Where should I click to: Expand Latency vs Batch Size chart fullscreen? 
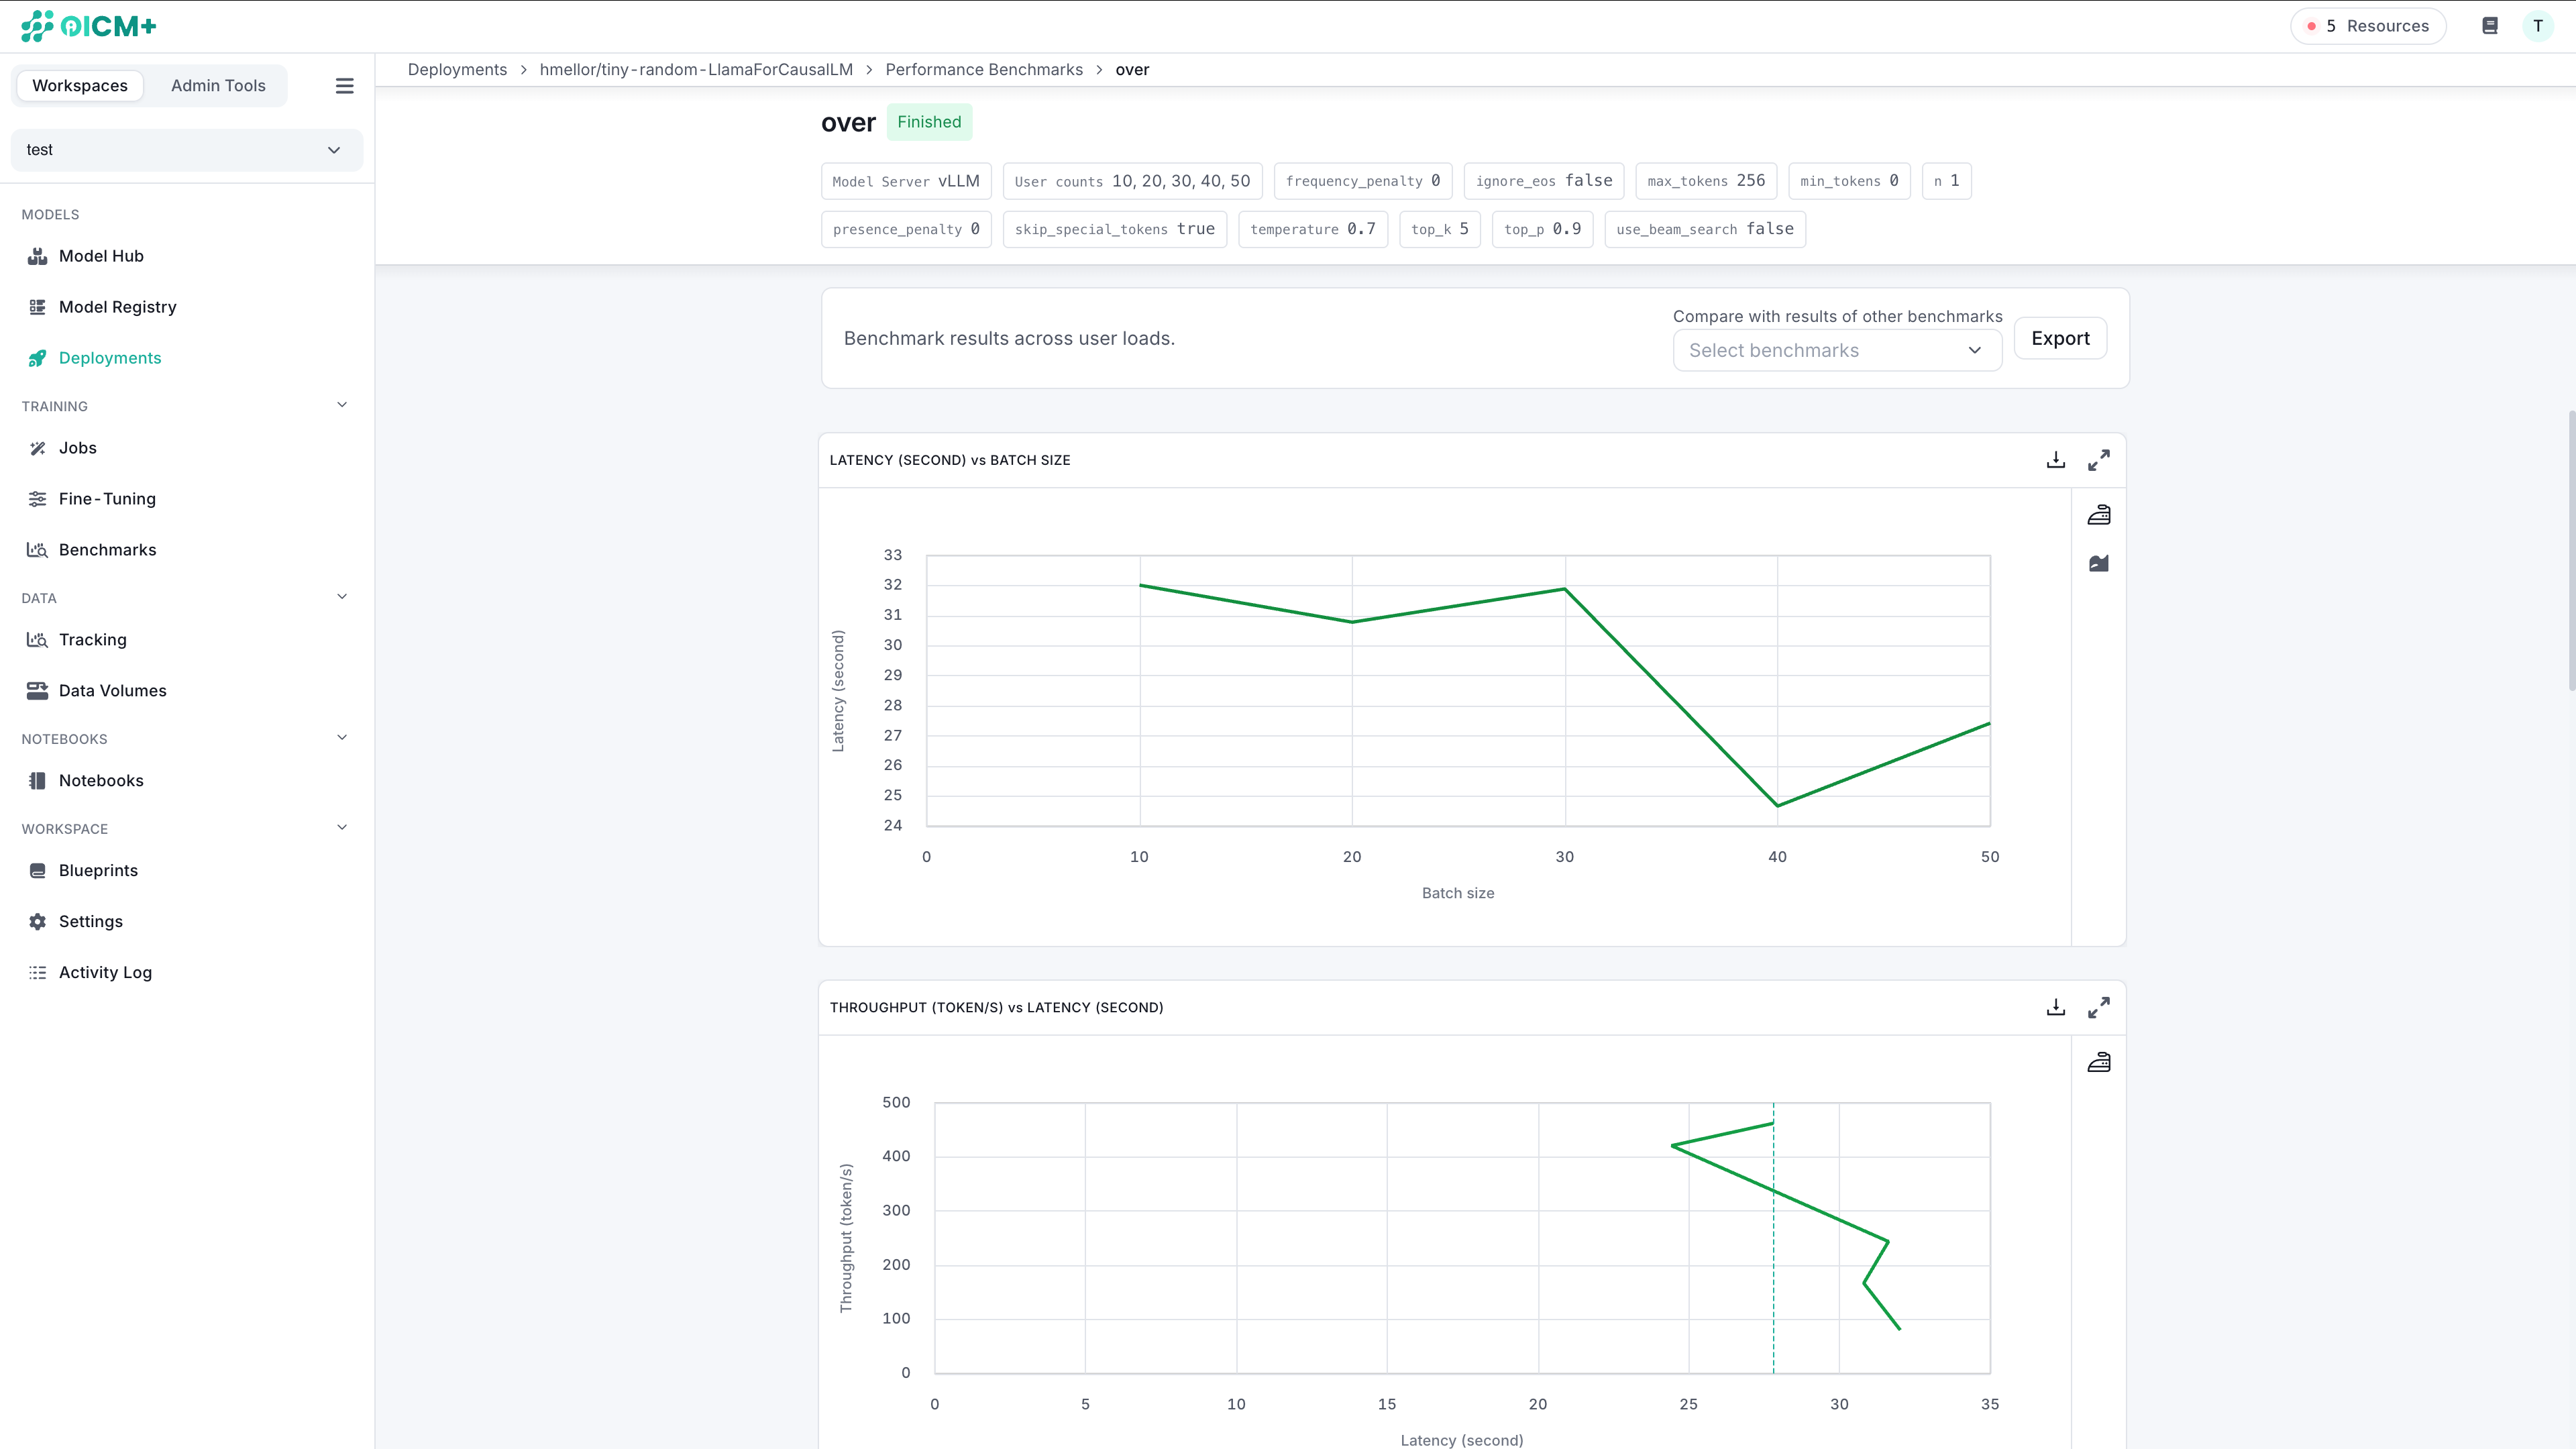(x=2099, y=460)
